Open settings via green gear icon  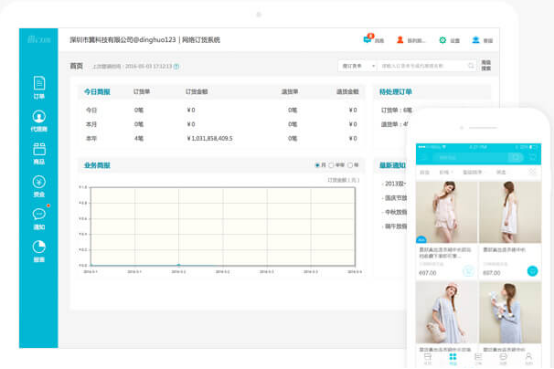tap(442, 40)
